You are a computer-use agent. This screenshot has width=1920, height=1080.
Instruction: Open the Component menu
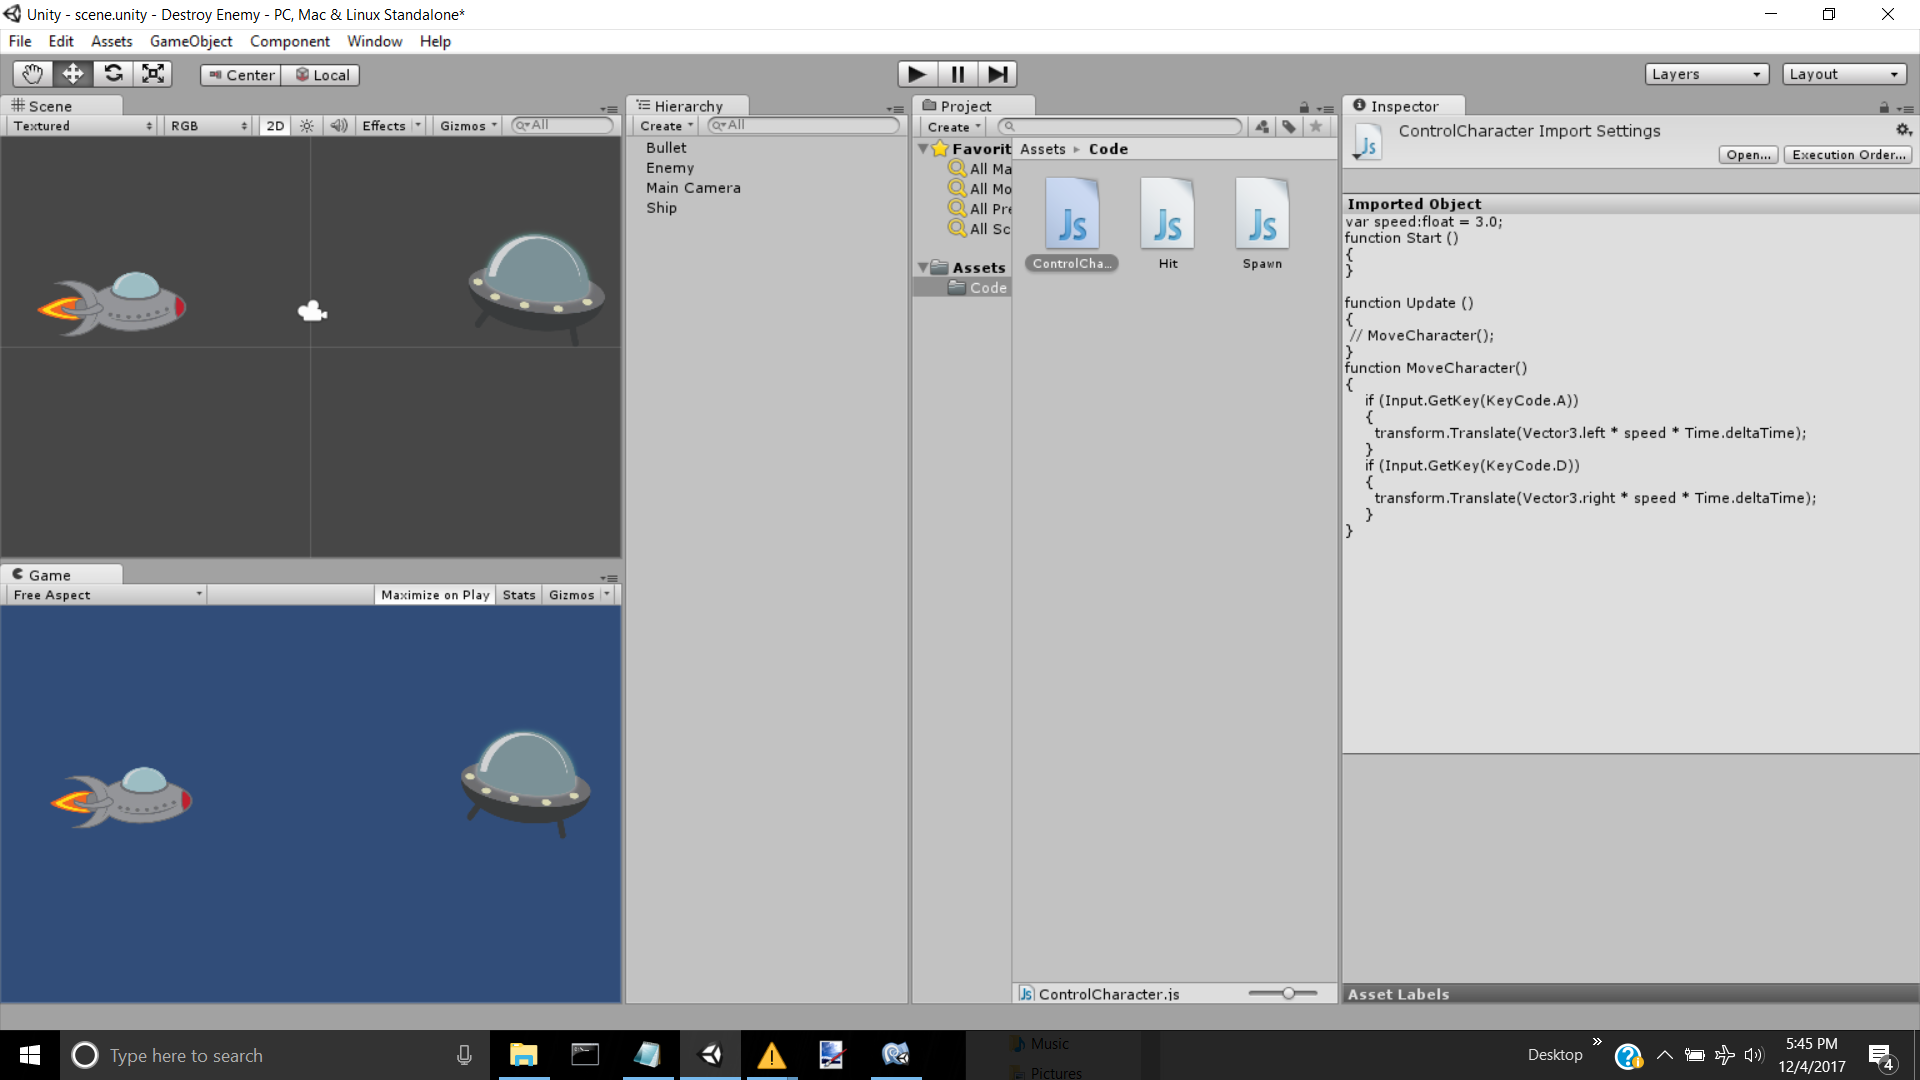pyautogui.click(x=289, y=41)
